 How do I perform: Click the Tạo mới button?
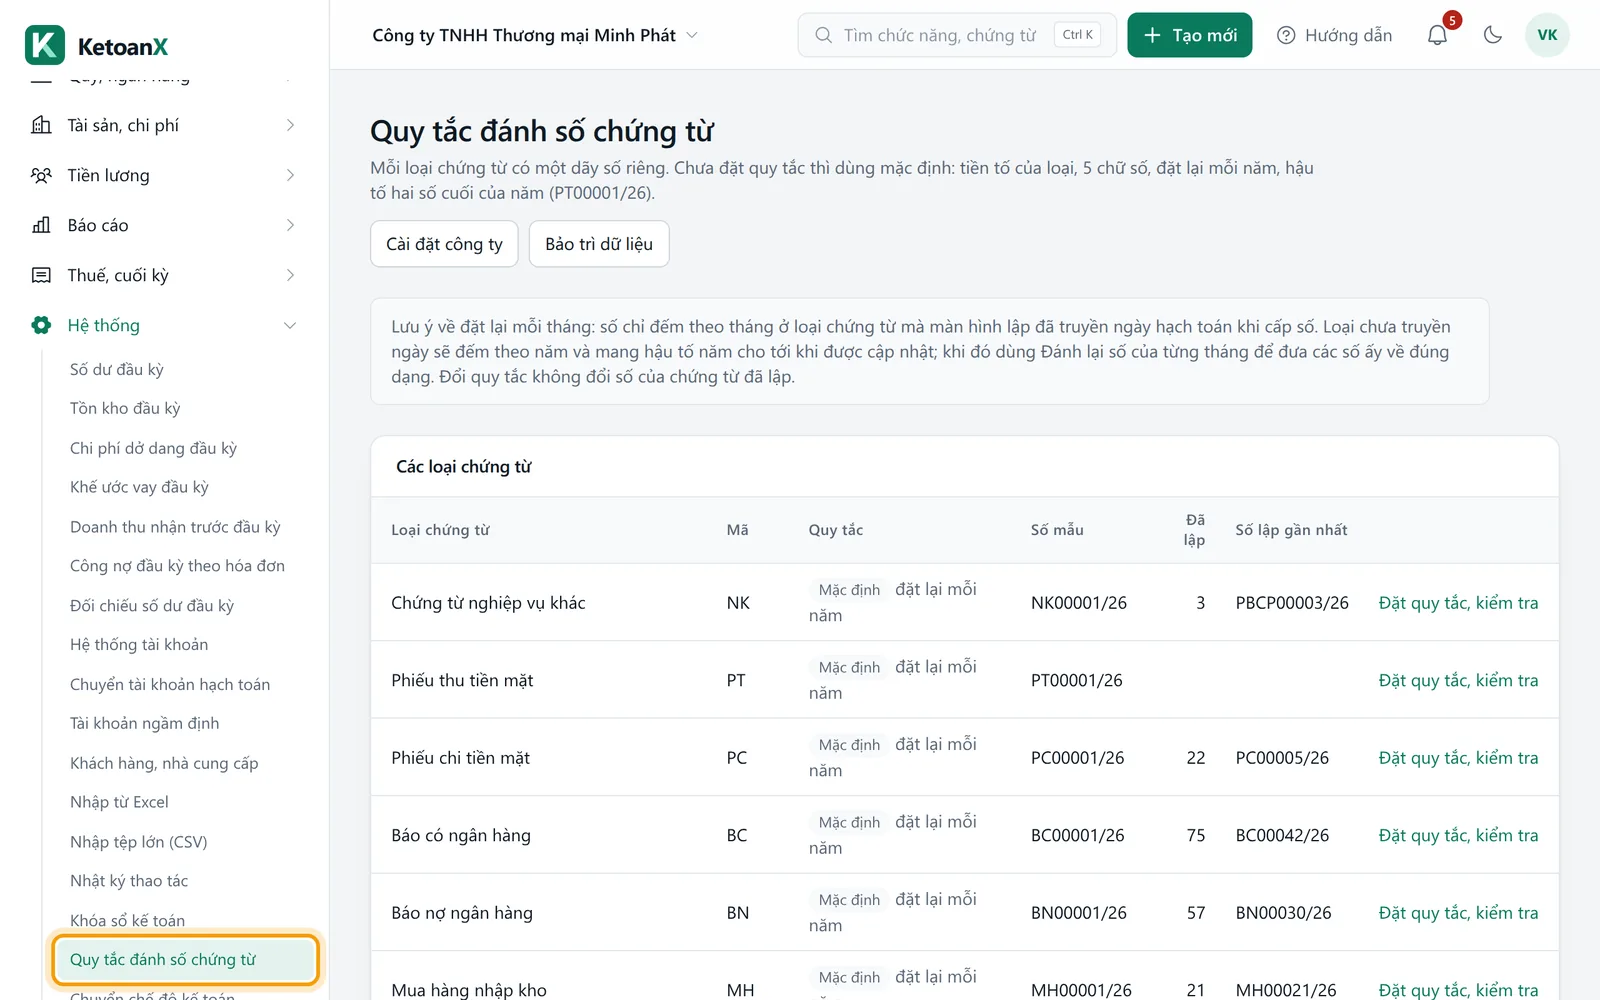coord(1190,35)
